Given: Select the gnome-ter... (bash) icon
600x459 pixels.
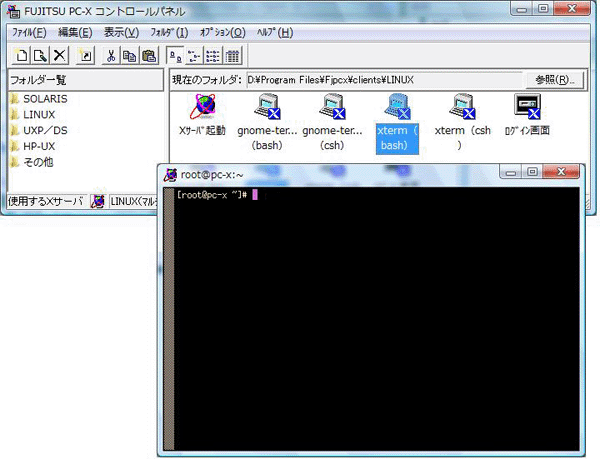Looking at the screenshot, I should click(x=267, y=122).
